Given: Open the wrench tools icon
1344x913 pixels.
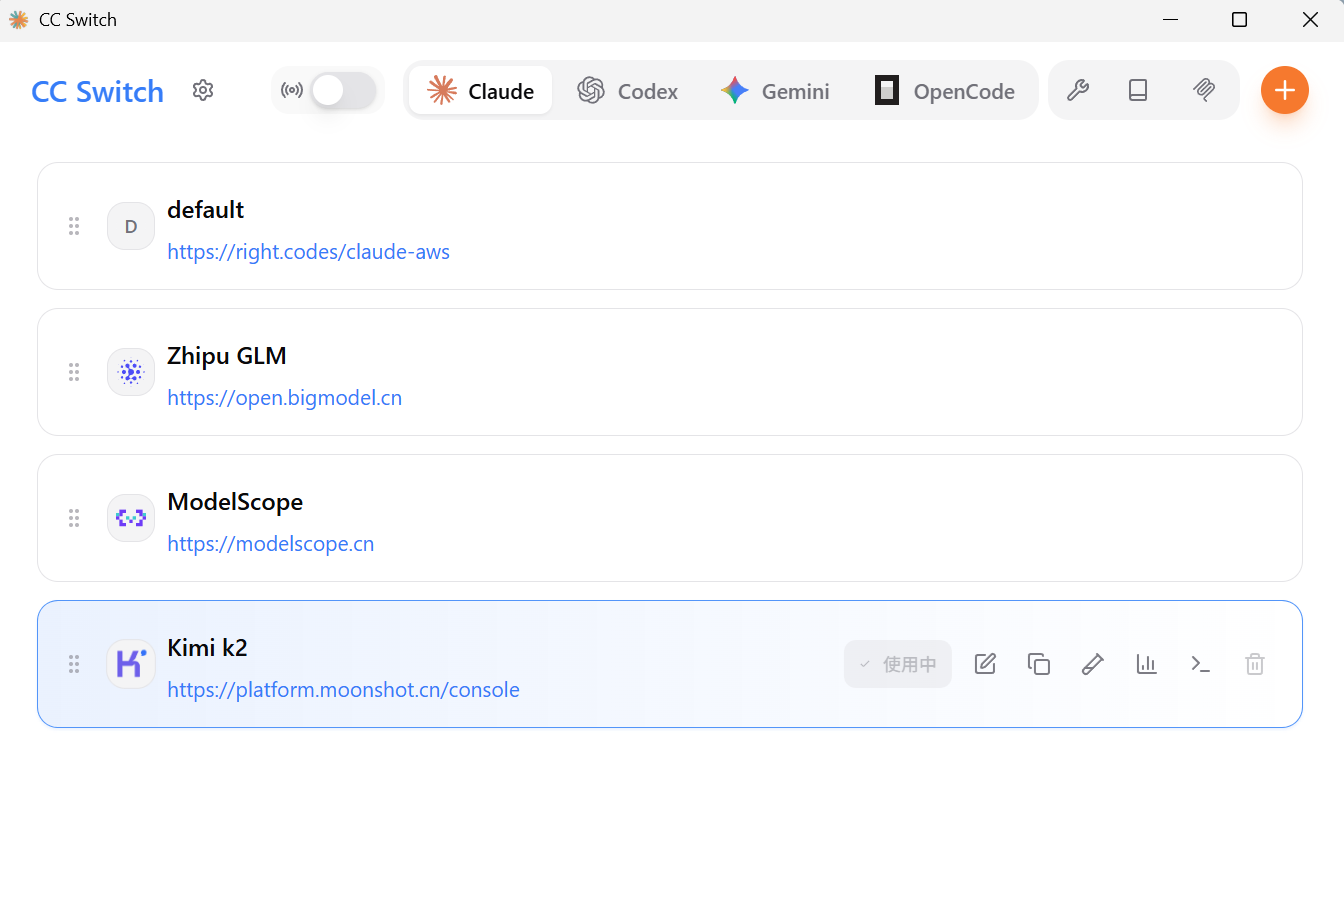Looking at the screenshot, I should pos(1078,90).
